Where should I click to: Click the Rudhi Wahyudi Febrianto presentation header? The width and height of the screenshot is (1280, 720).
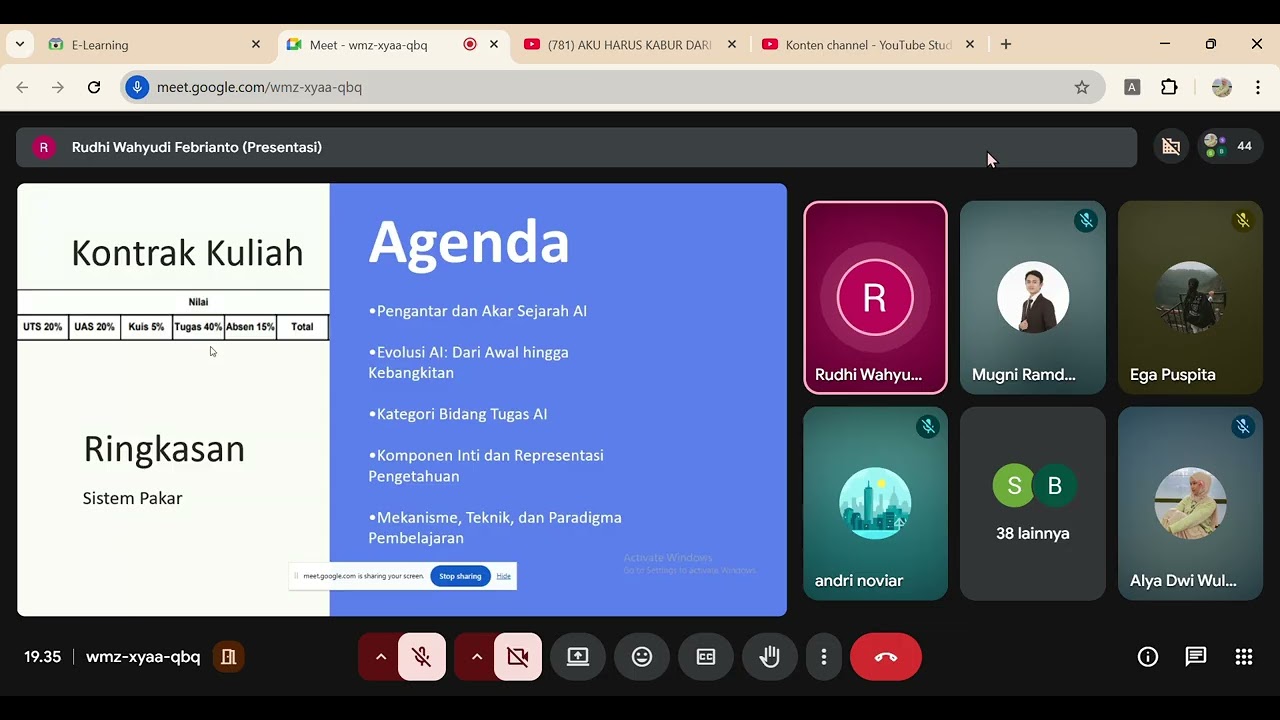point(577,147)
